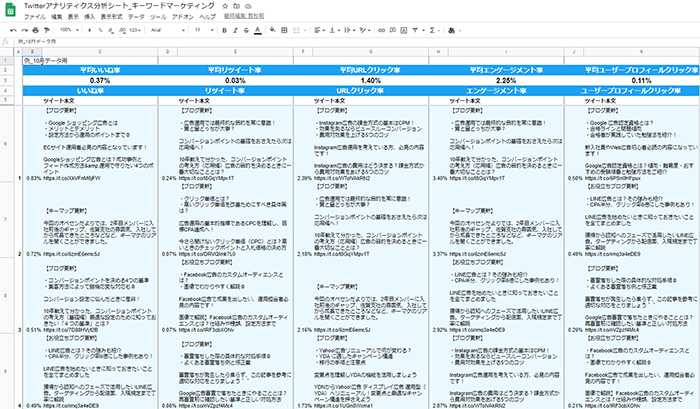Open the 編集 menu
This screenshot has width=700, height=409.
click(57, 17)
